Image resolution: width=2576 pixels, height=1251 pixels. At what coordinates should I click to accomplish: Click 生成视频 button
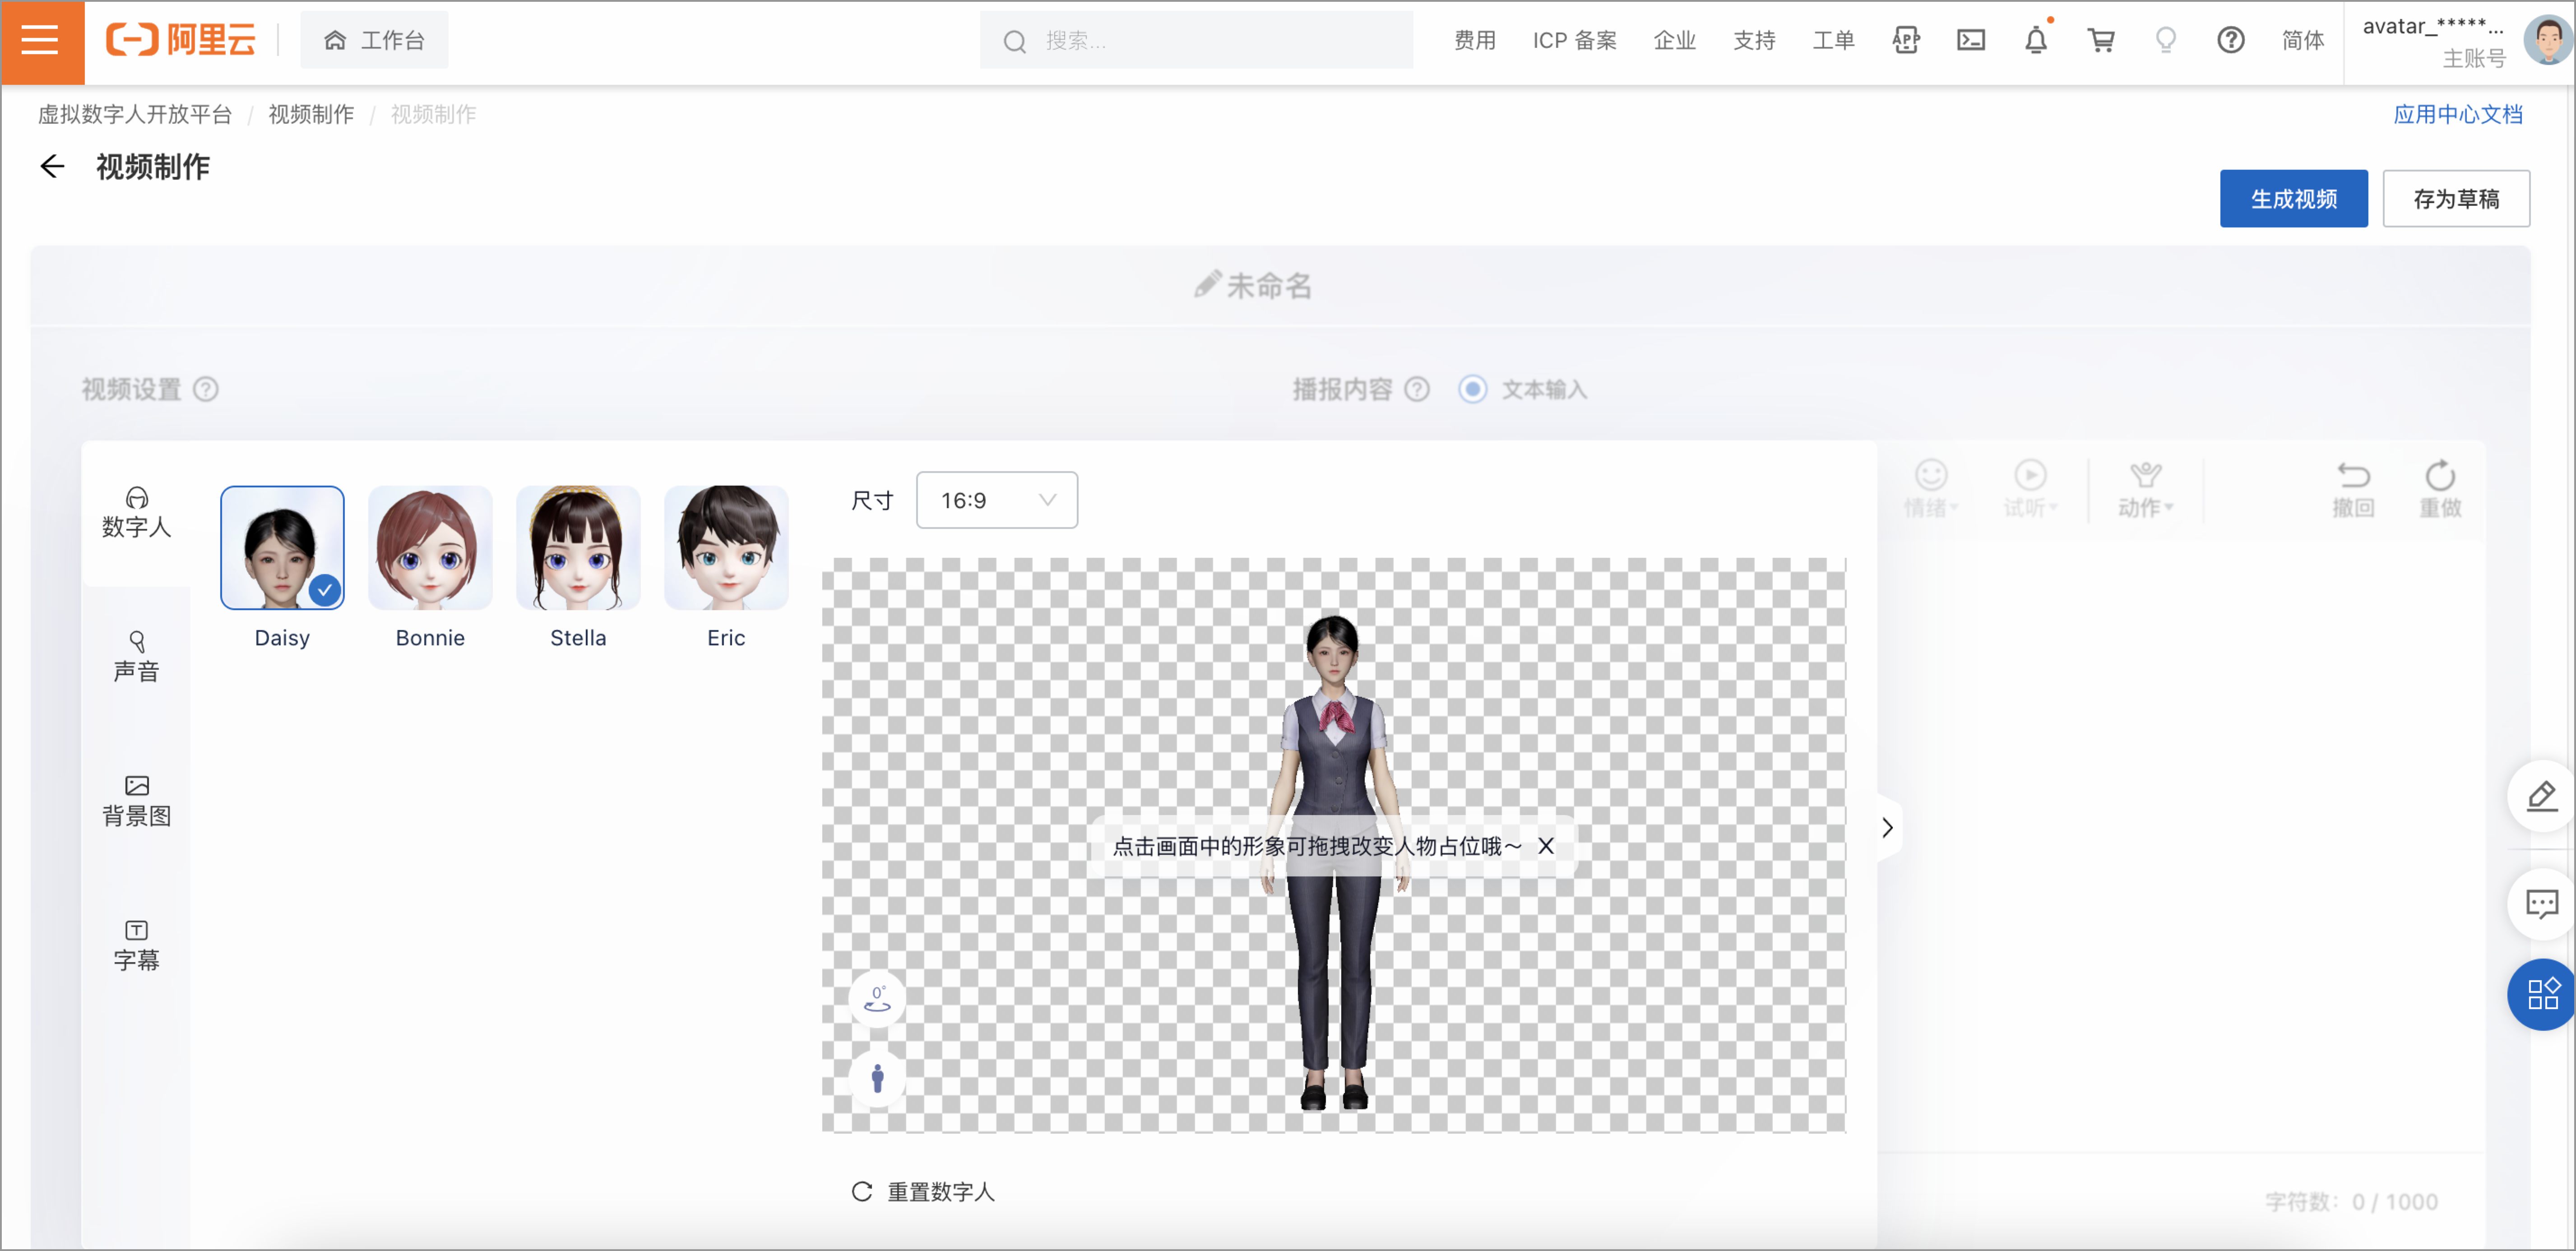2293,198
